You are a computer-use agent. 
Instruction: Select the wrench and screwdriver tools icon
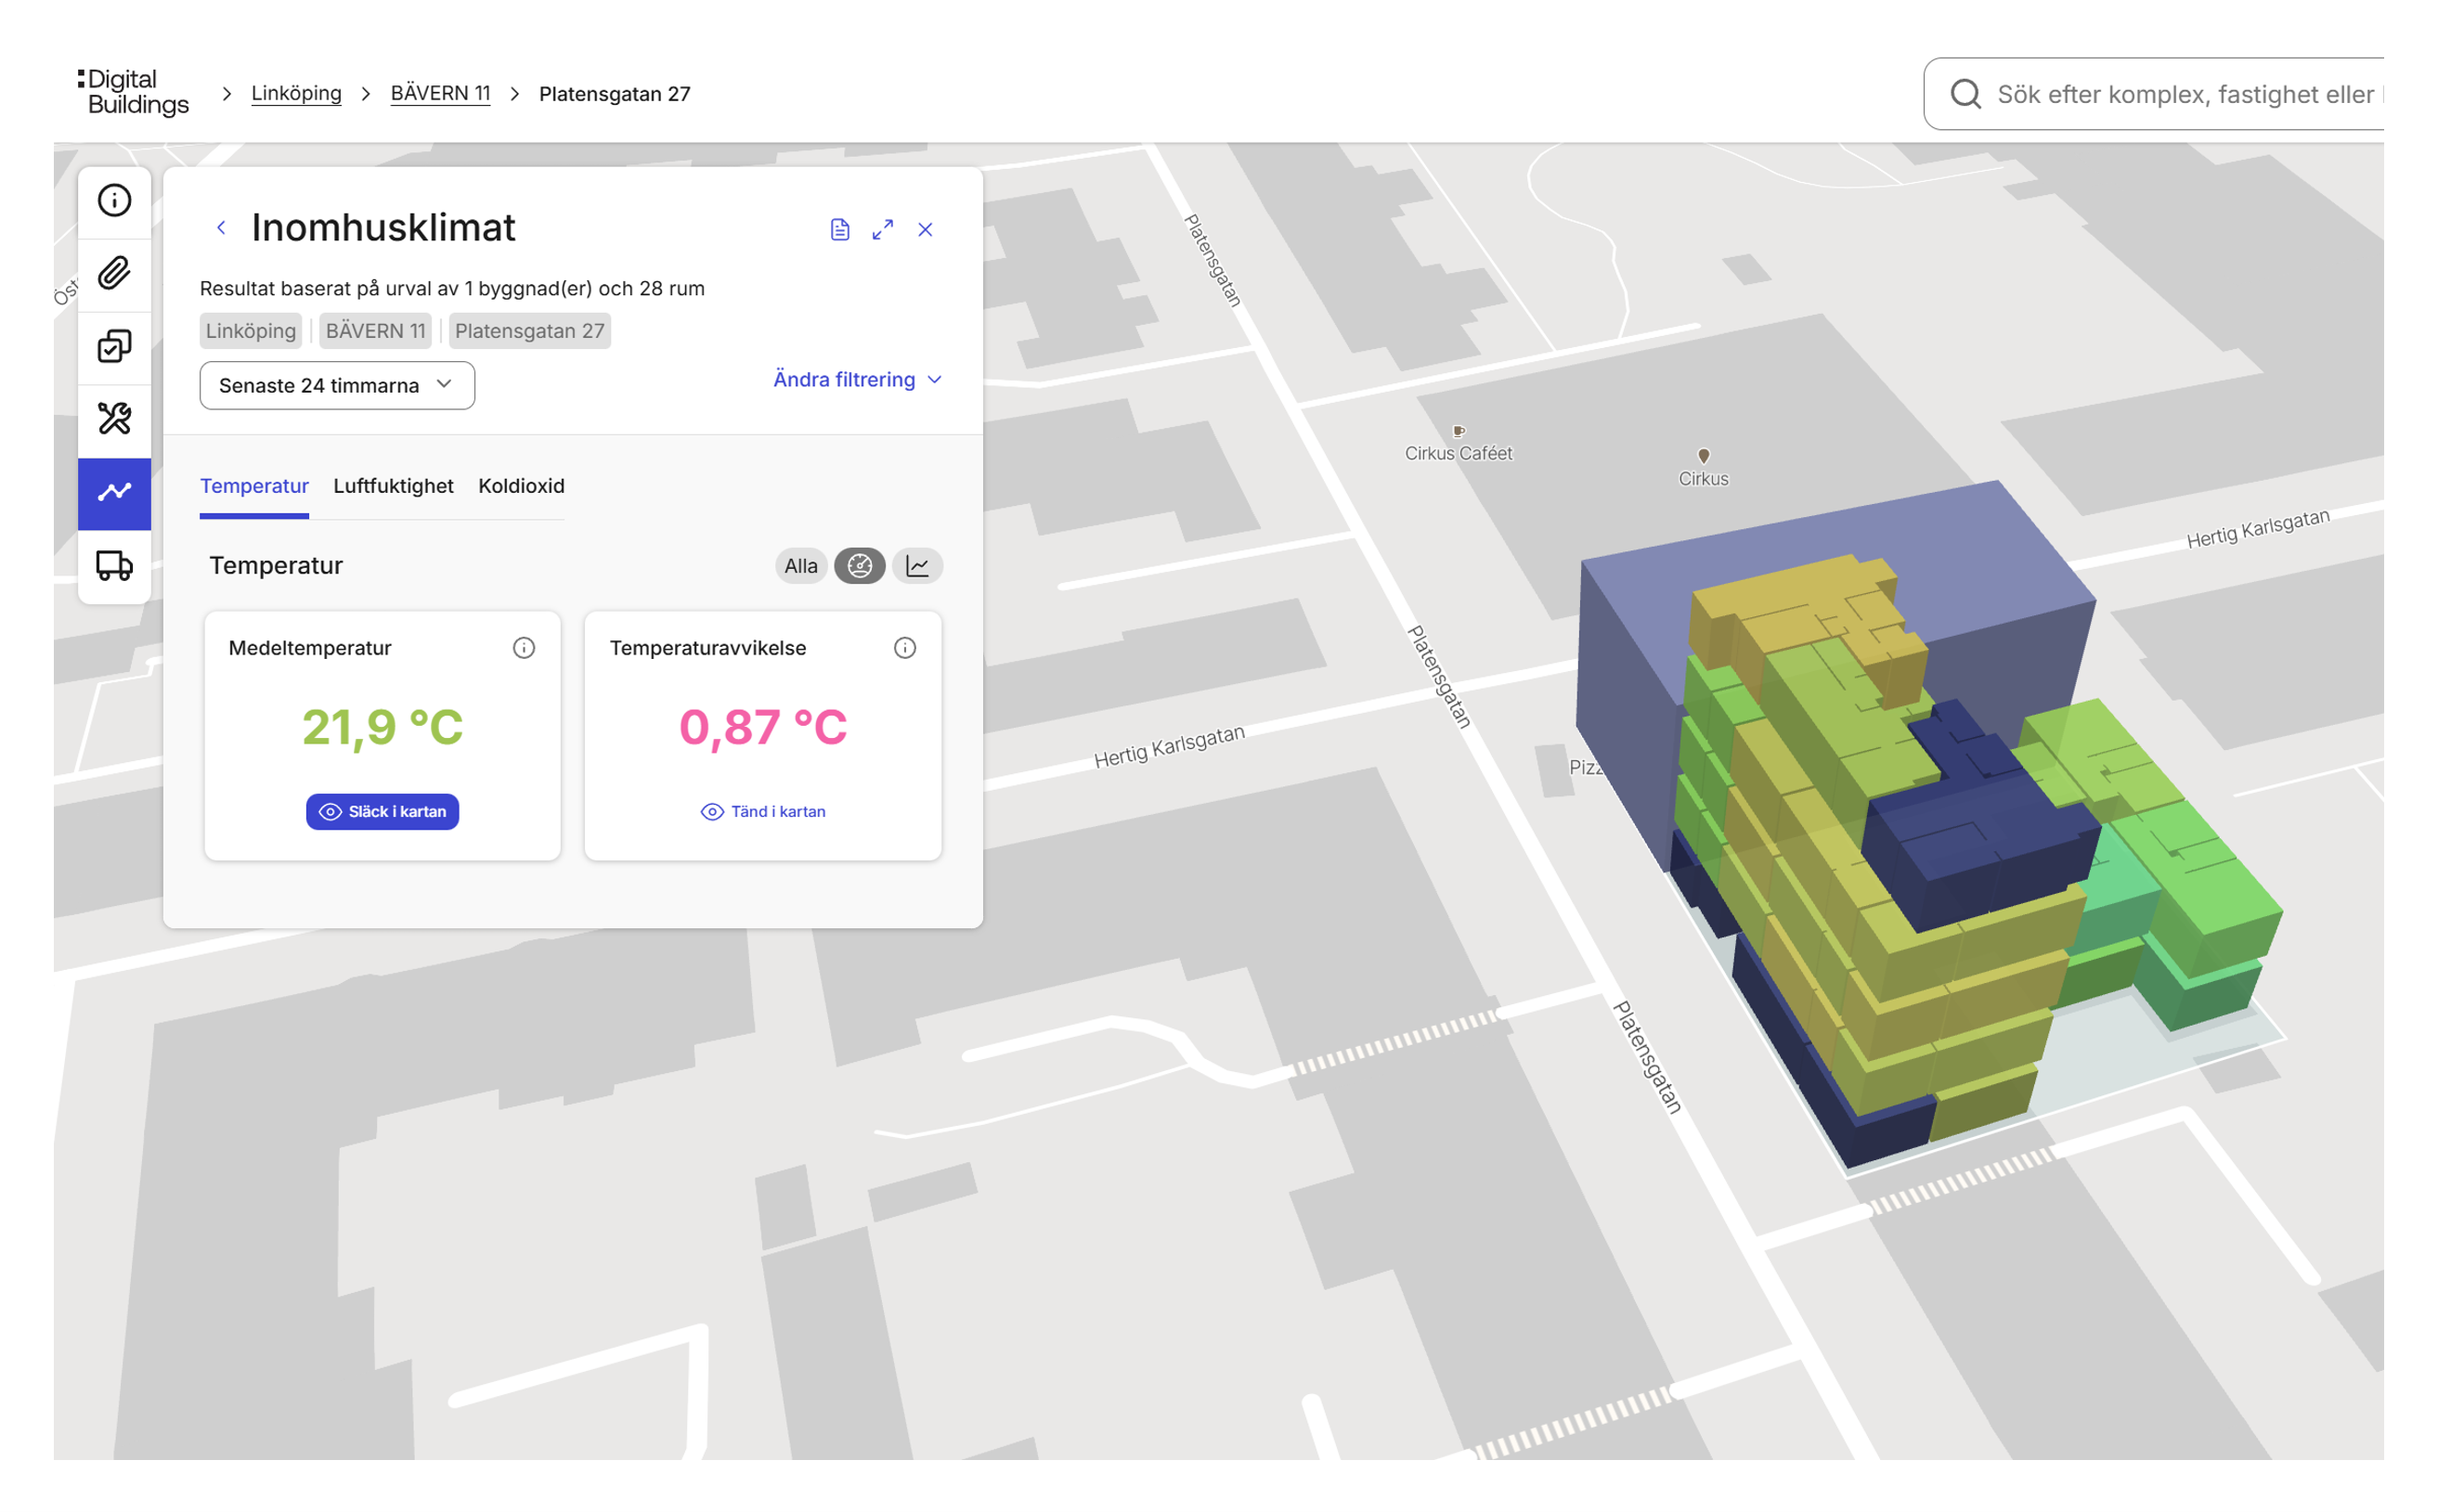point(114,419)
